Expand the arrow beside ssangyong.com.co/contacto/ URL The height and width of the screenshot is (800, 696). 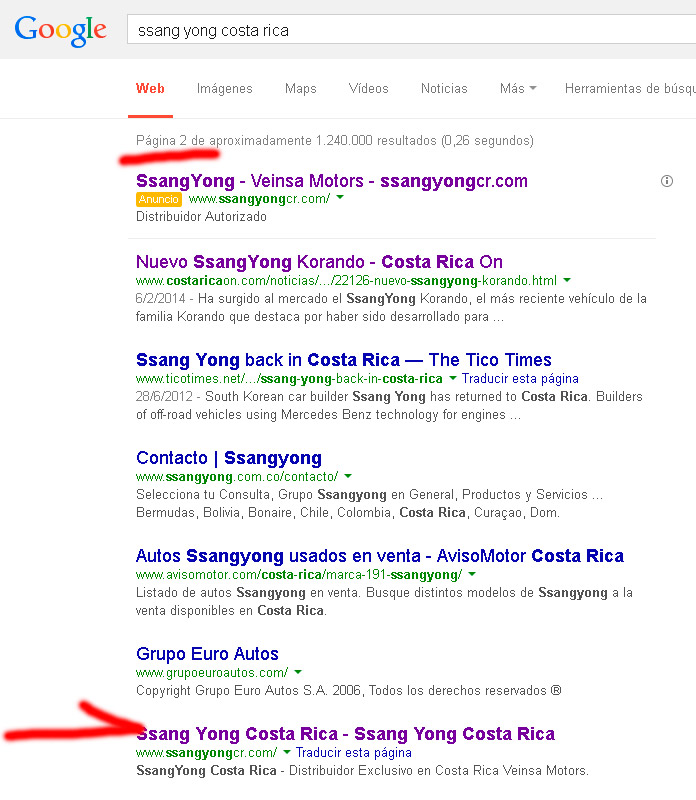point(348,476)
